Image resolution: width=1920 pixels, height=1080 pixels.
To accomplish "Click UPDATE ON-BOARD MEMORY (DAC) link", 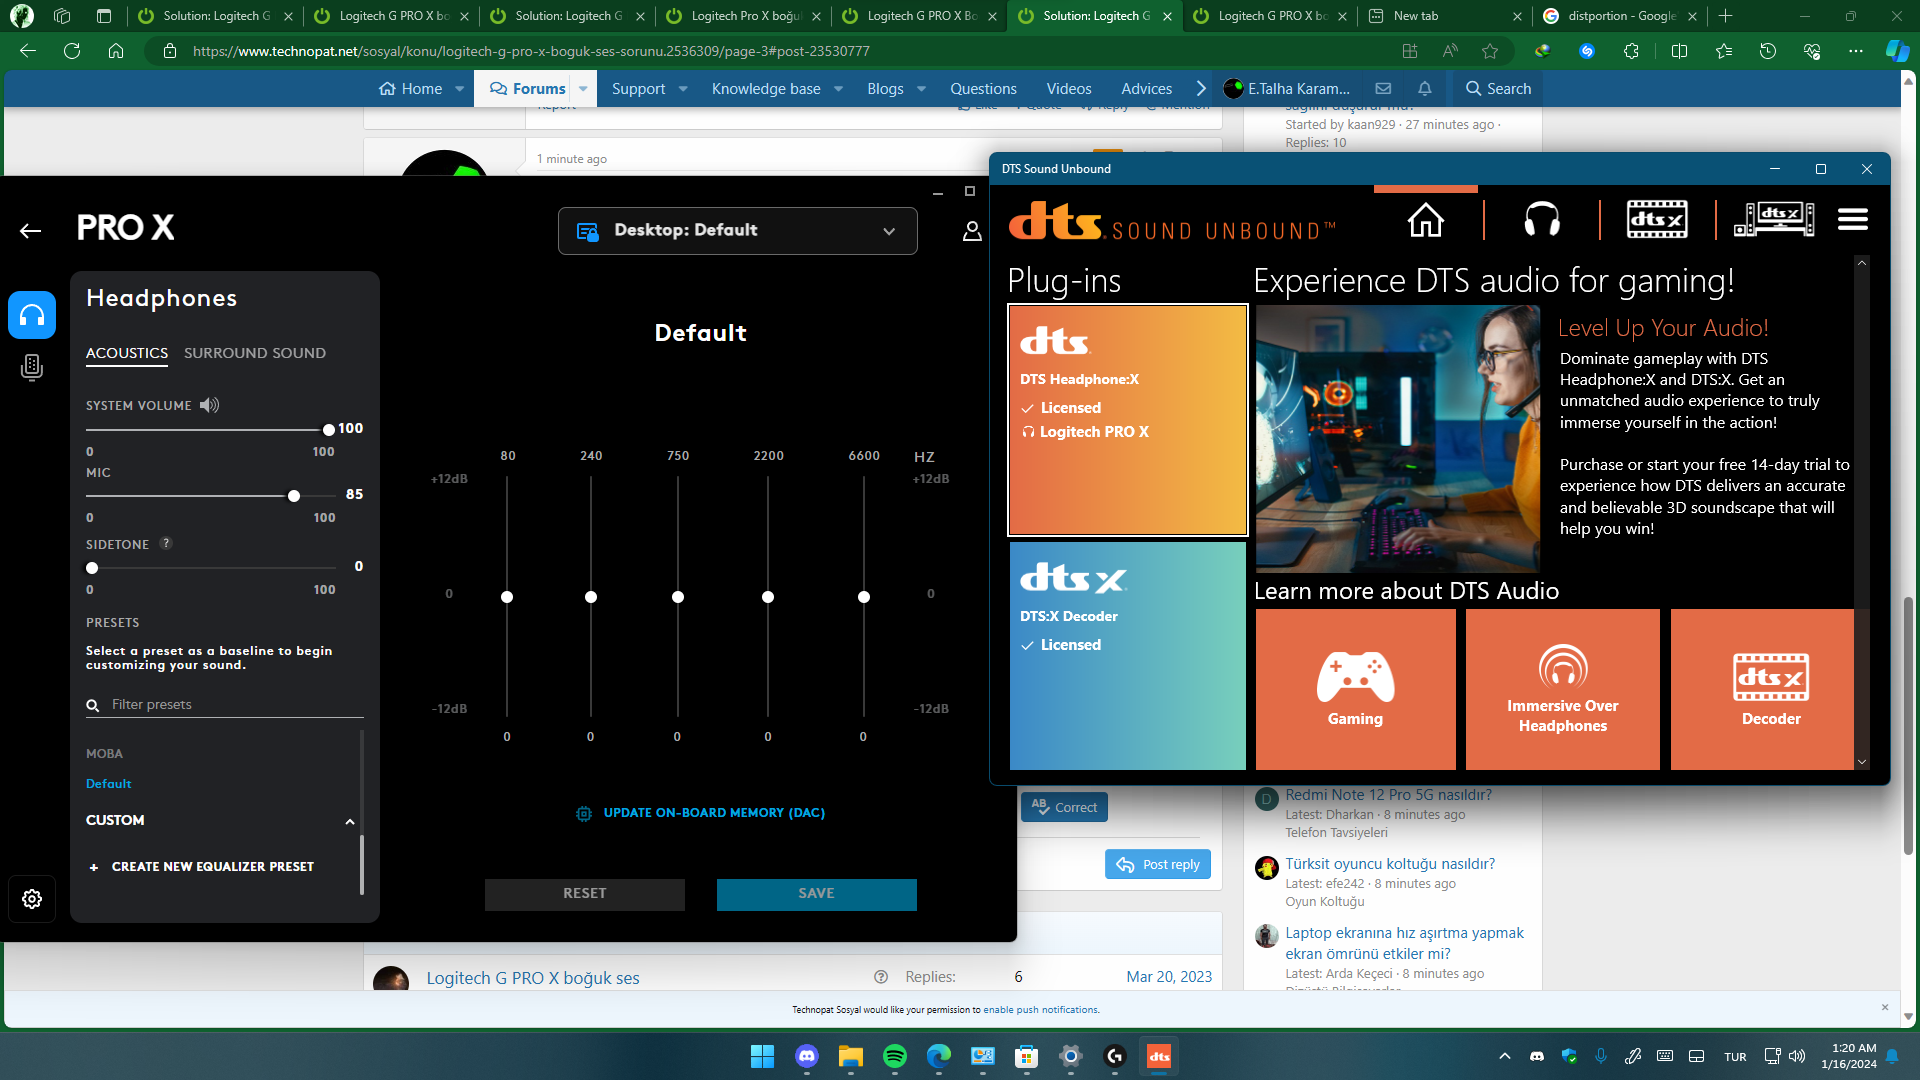I will point(713,813).
